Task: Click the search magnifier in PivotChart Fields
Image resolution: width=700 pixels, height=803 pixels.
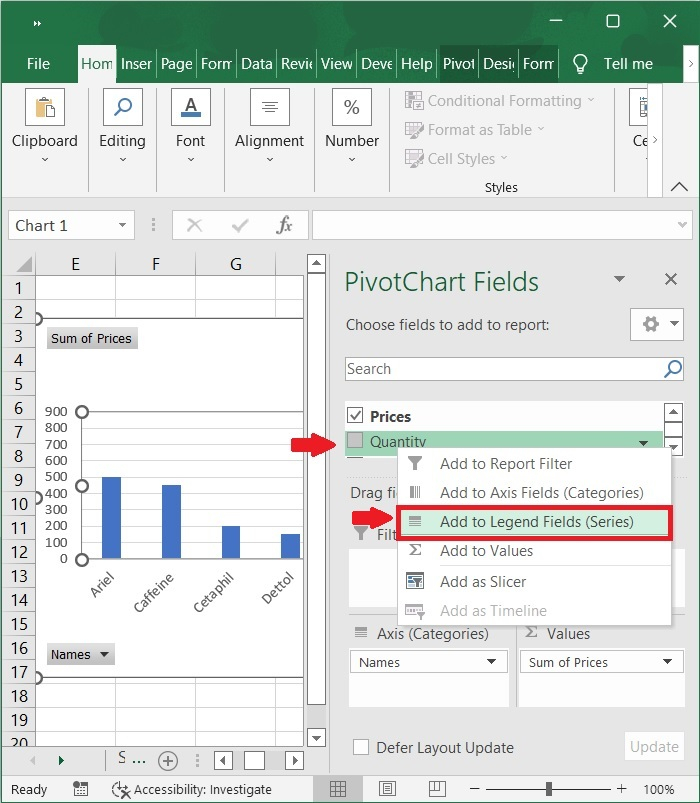Action: pos(673,369)
